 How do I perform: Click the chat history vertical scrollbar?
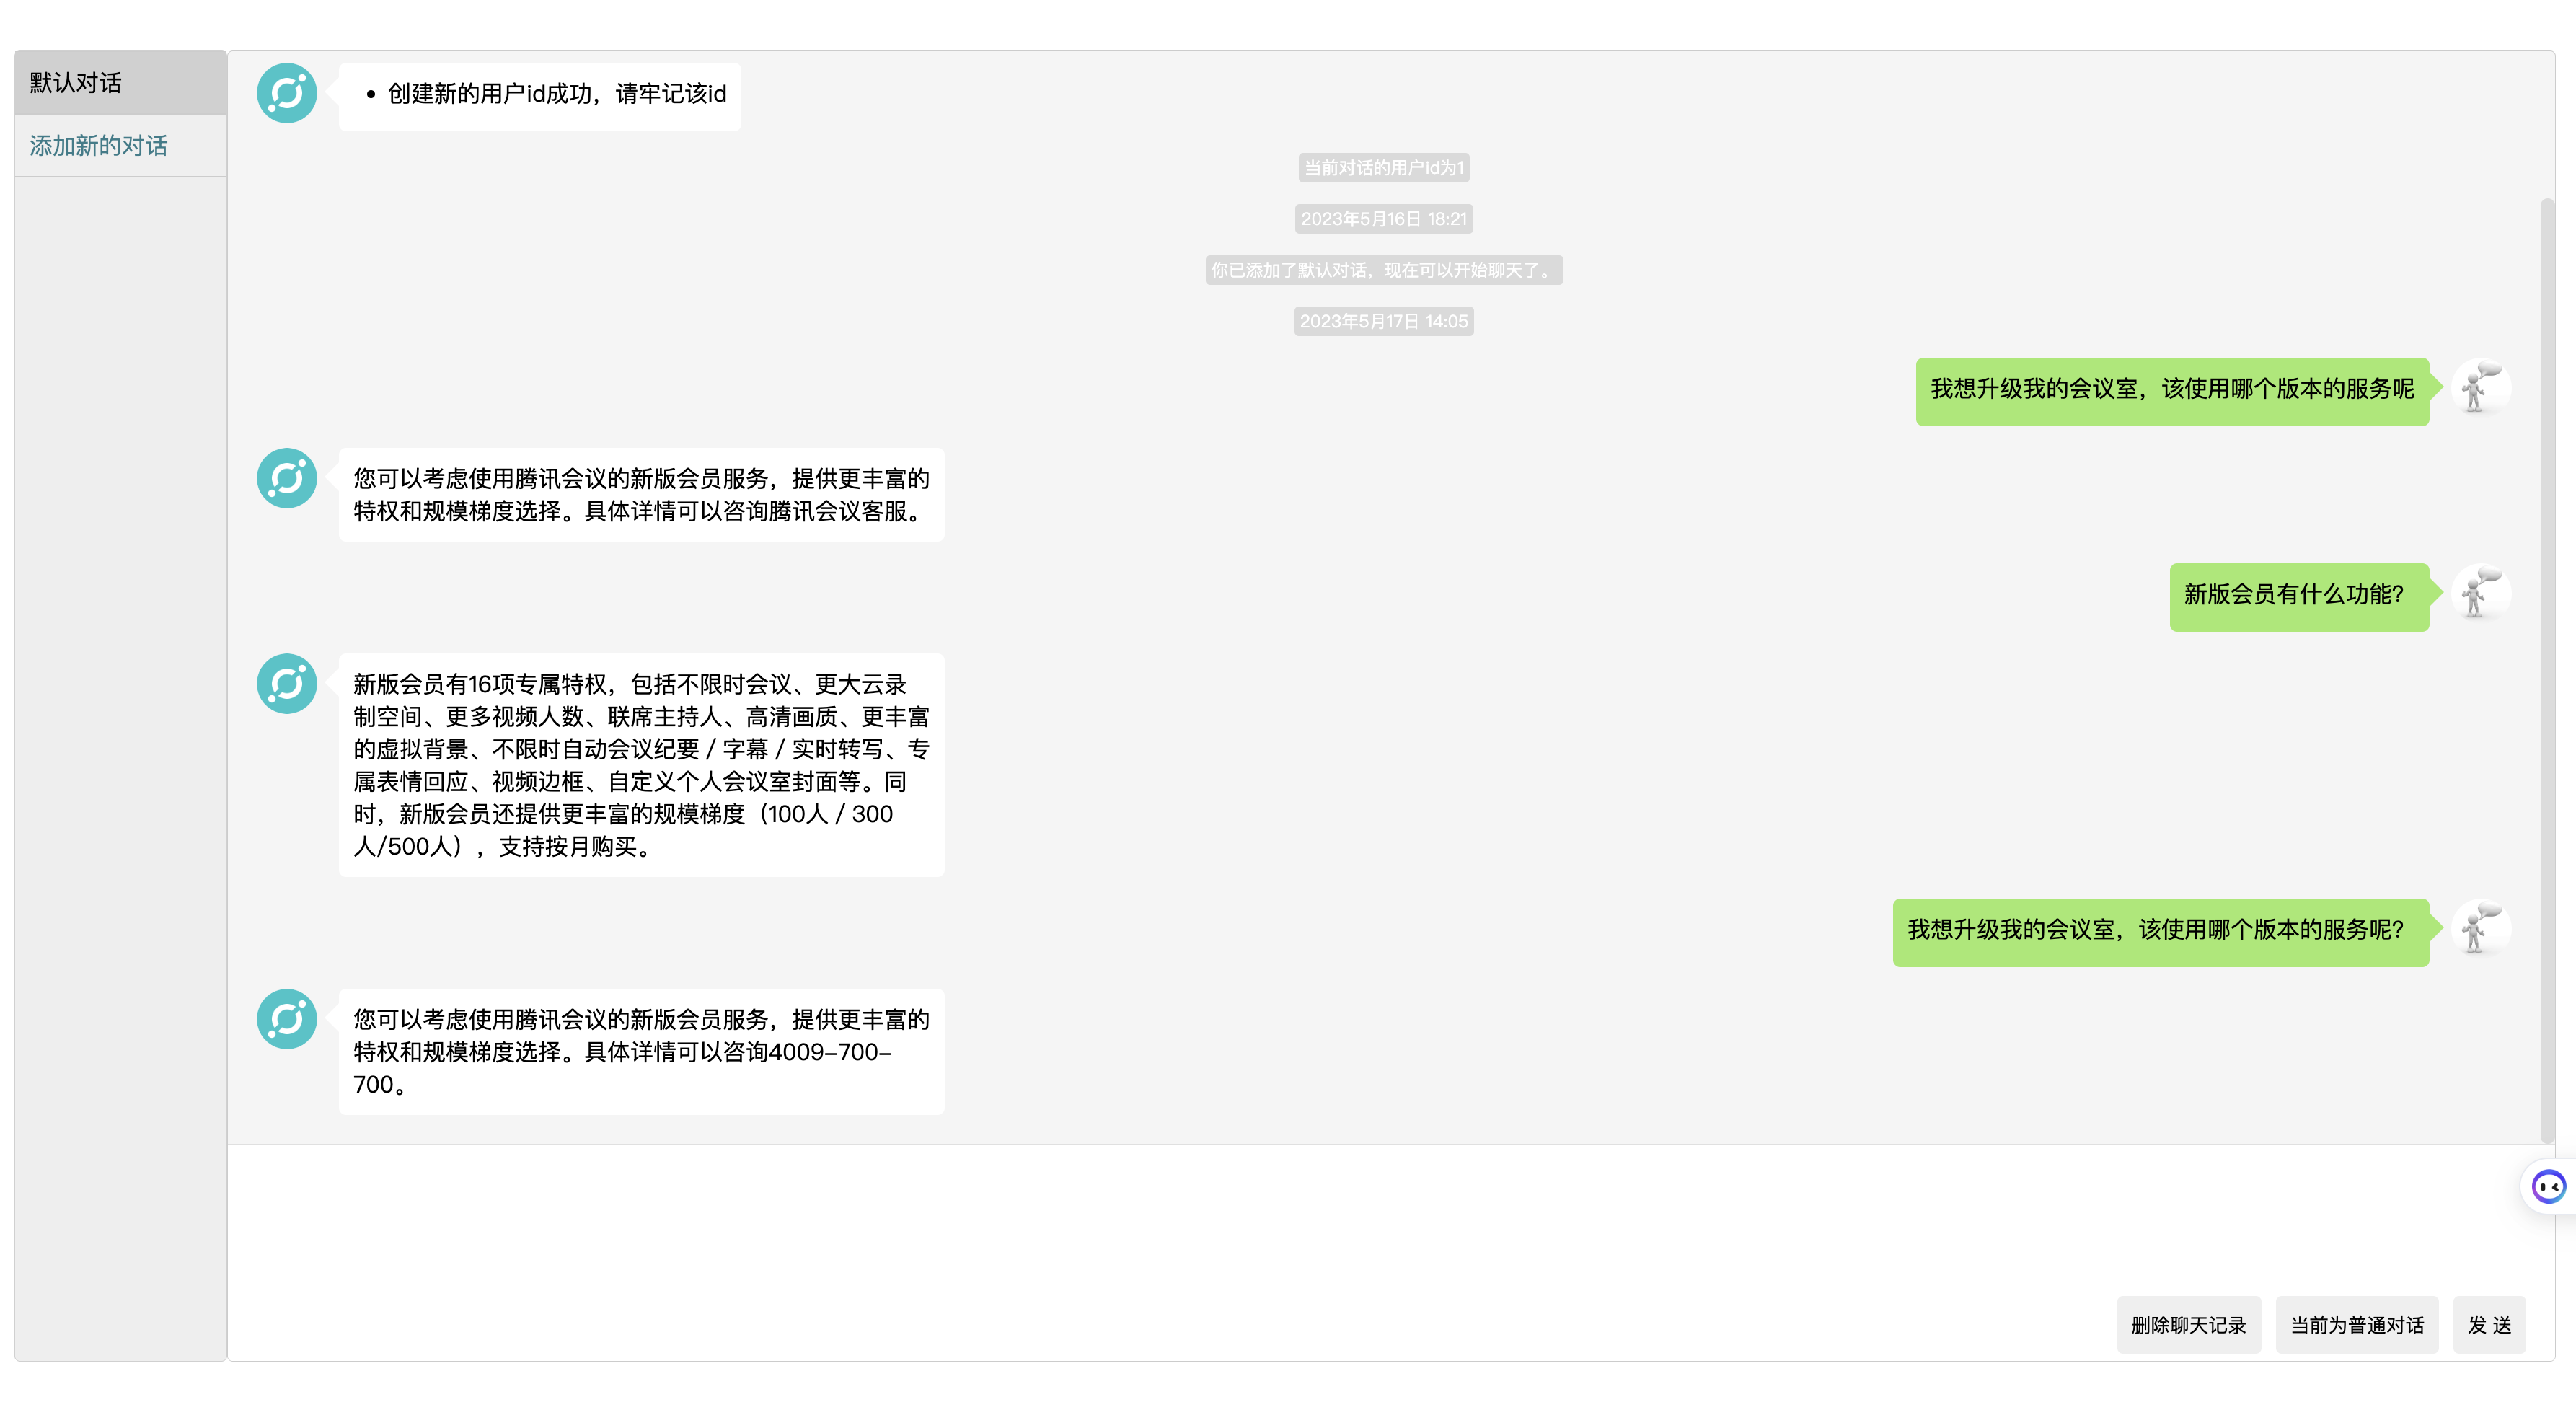point(2547,670)
